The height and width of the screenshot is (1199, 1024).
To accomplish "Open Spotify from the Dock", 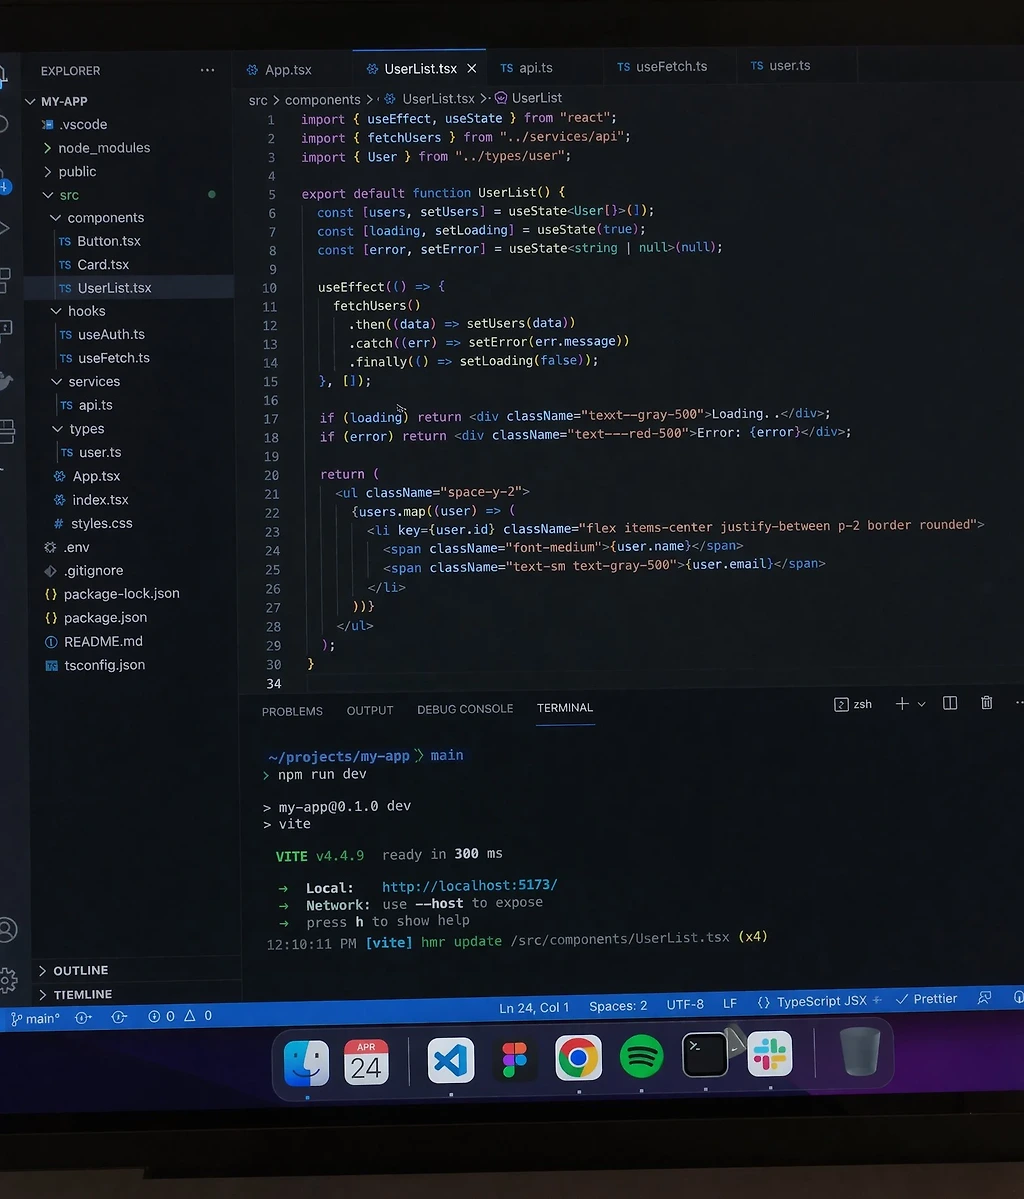I will (x=641, y=1057).
